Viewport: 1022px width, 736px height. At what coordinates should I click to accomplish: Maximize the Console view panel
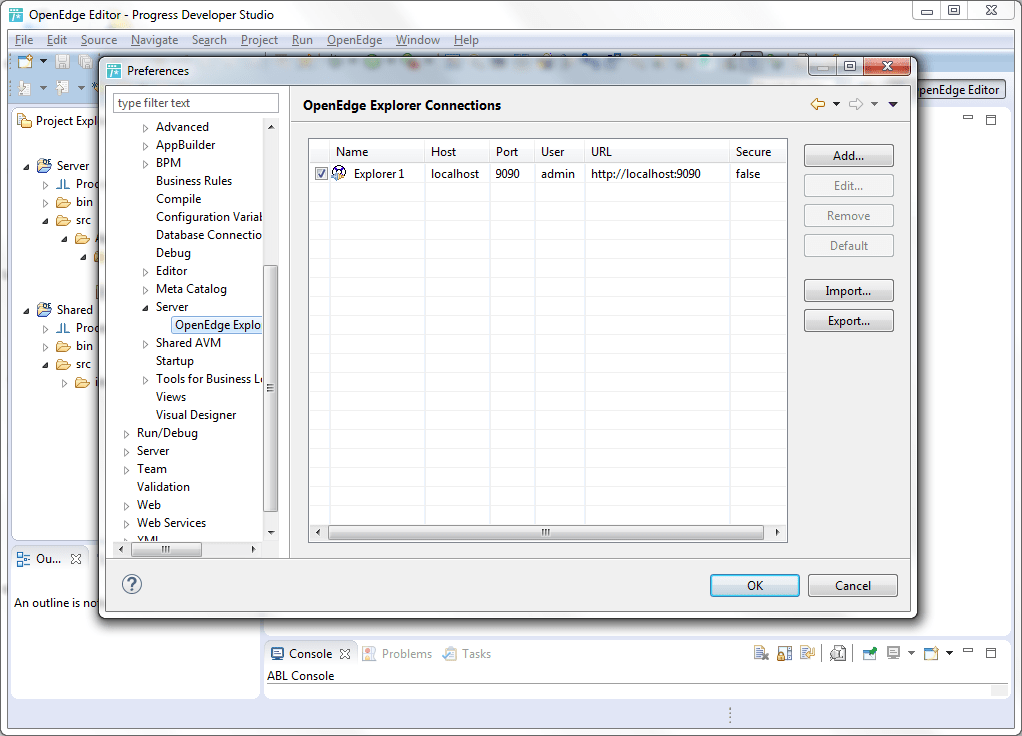(x=991, y=653)
